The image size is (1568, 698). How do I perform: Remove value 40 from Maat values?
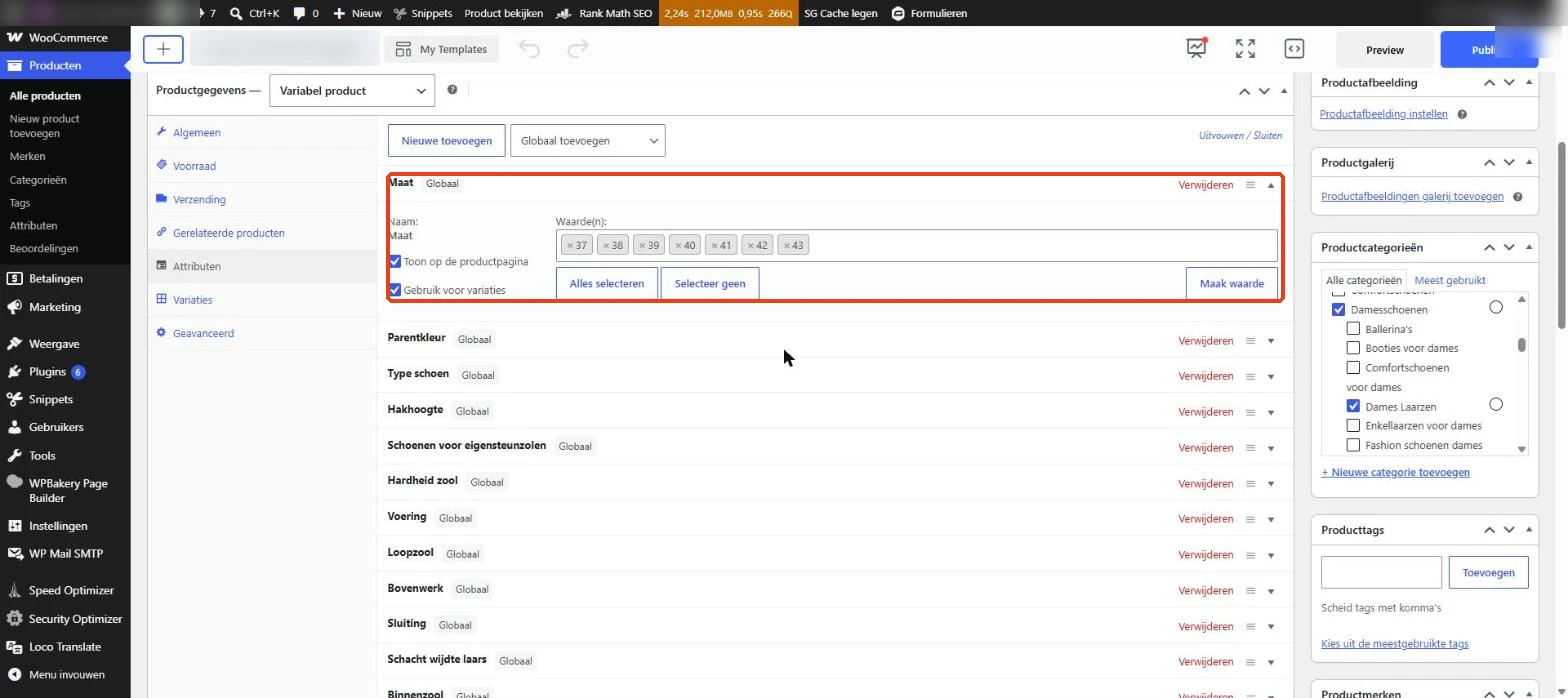point(677,245)
